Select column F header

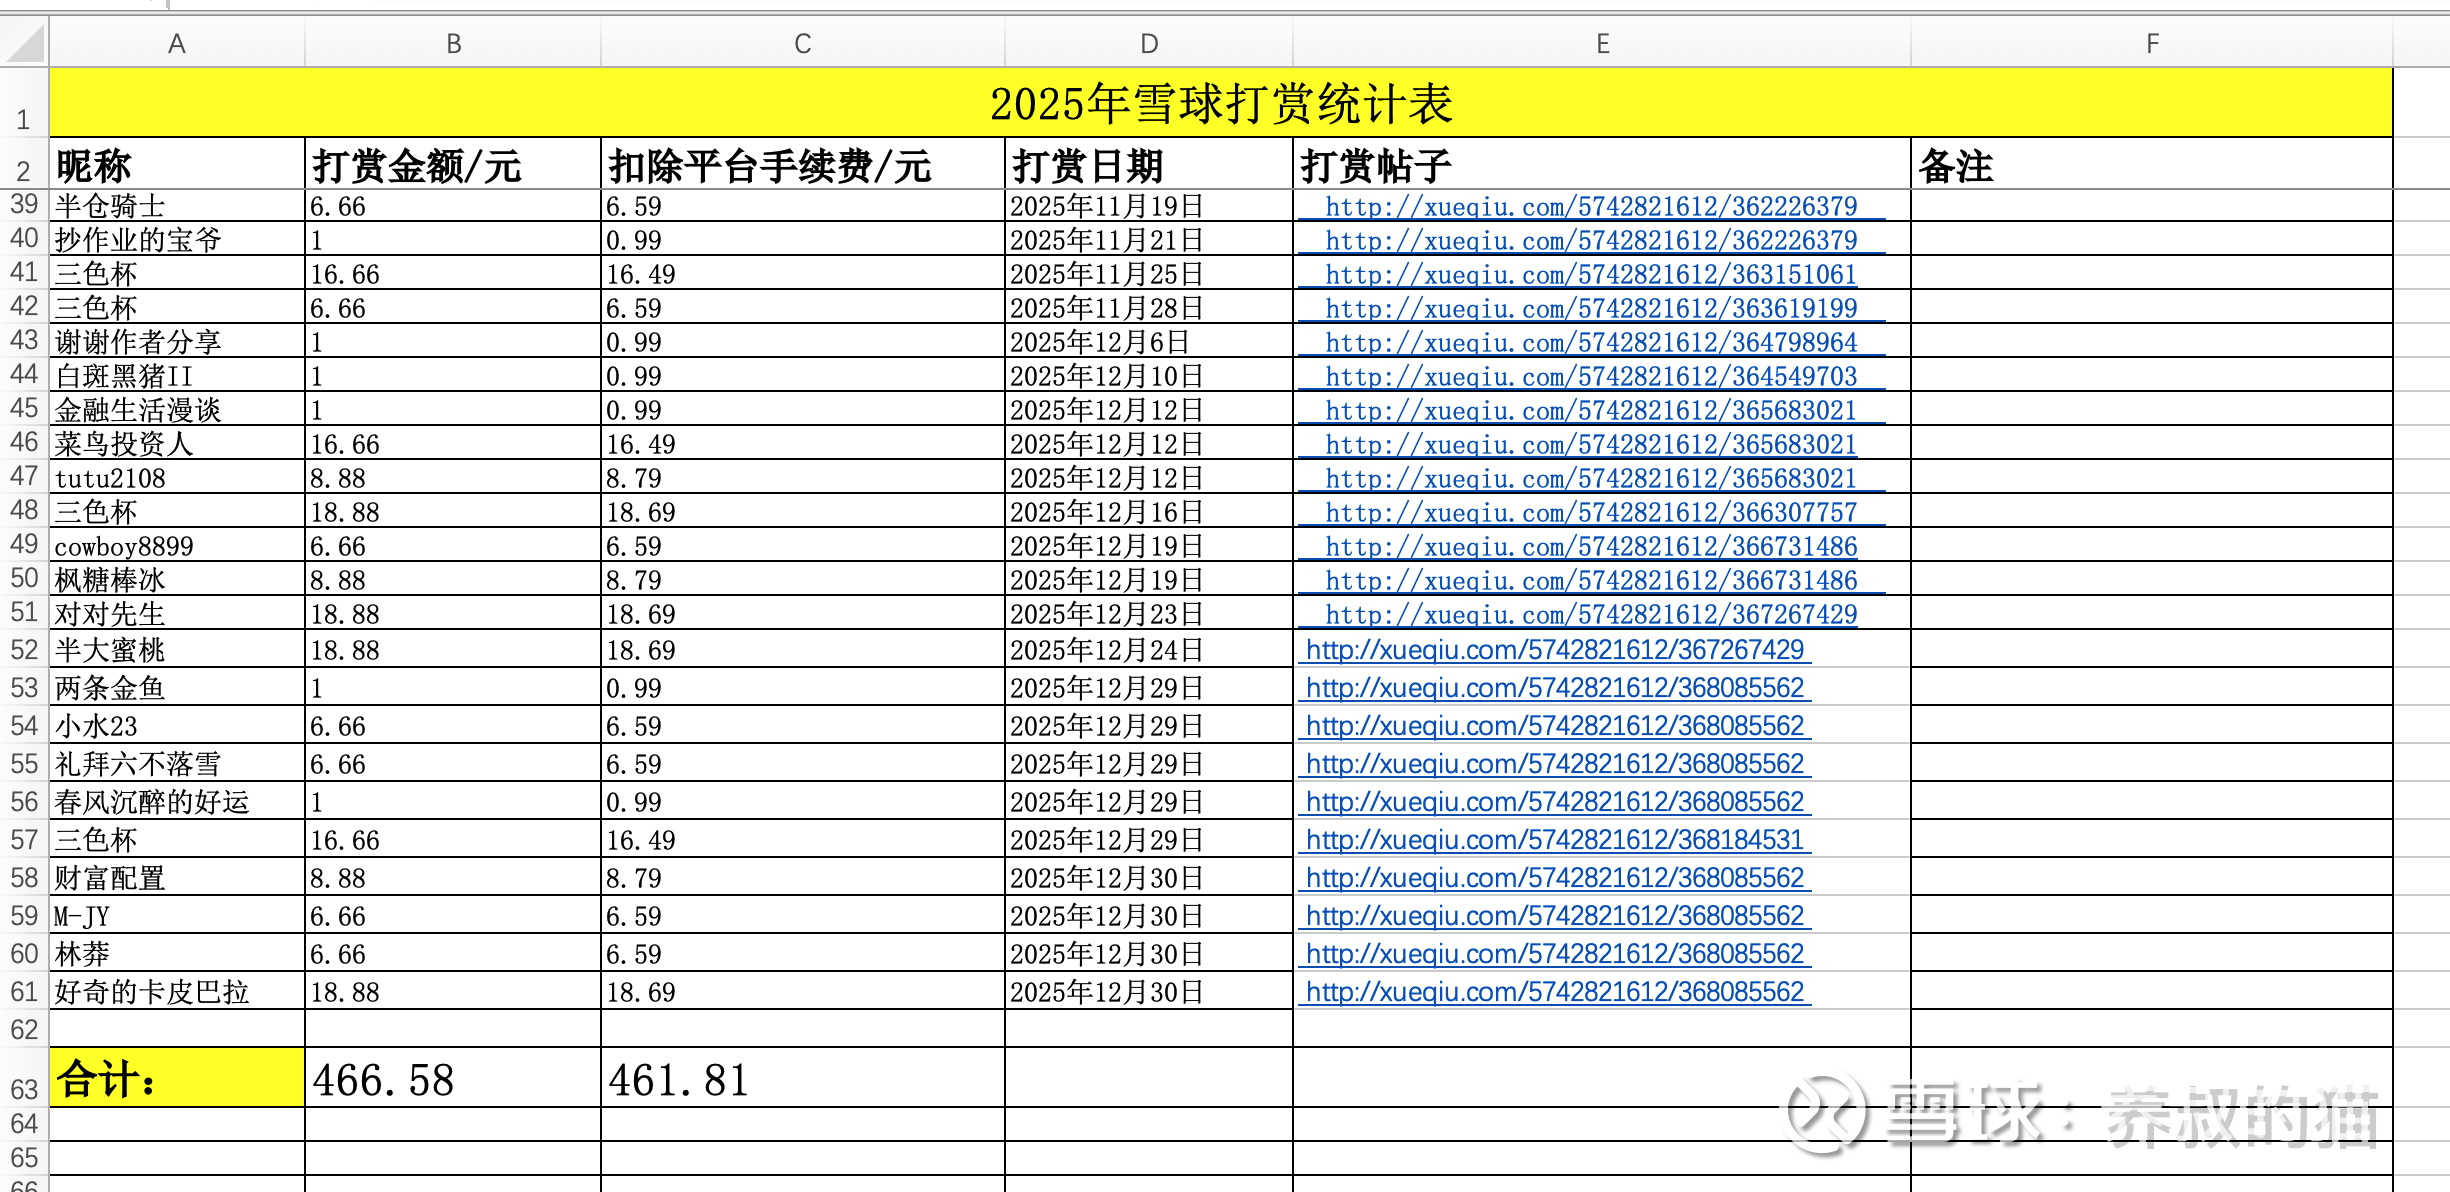coord(2152,44)
